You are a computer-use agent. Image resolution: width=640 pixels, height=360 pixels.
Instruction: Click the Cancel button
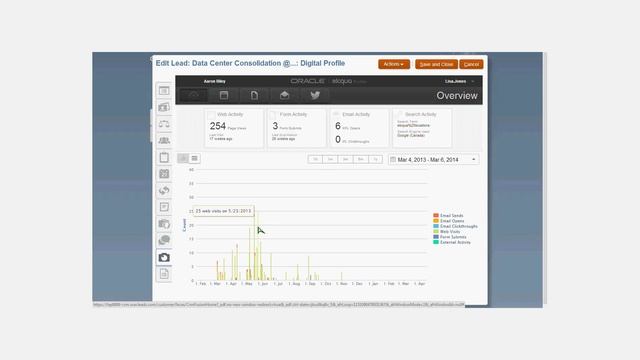tap(471, 64)
